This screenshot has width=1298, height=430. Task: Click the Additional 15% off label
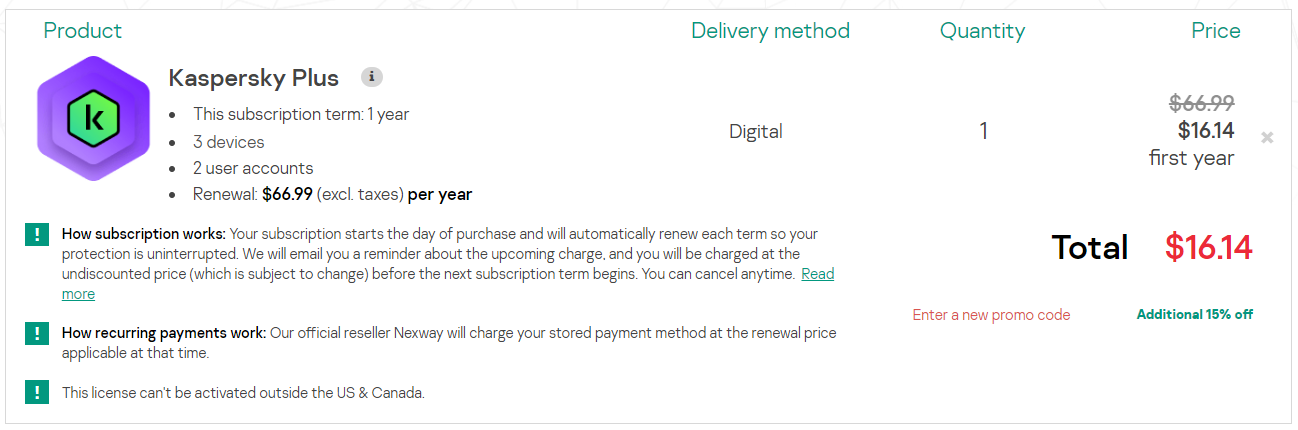coord(1194,315)
